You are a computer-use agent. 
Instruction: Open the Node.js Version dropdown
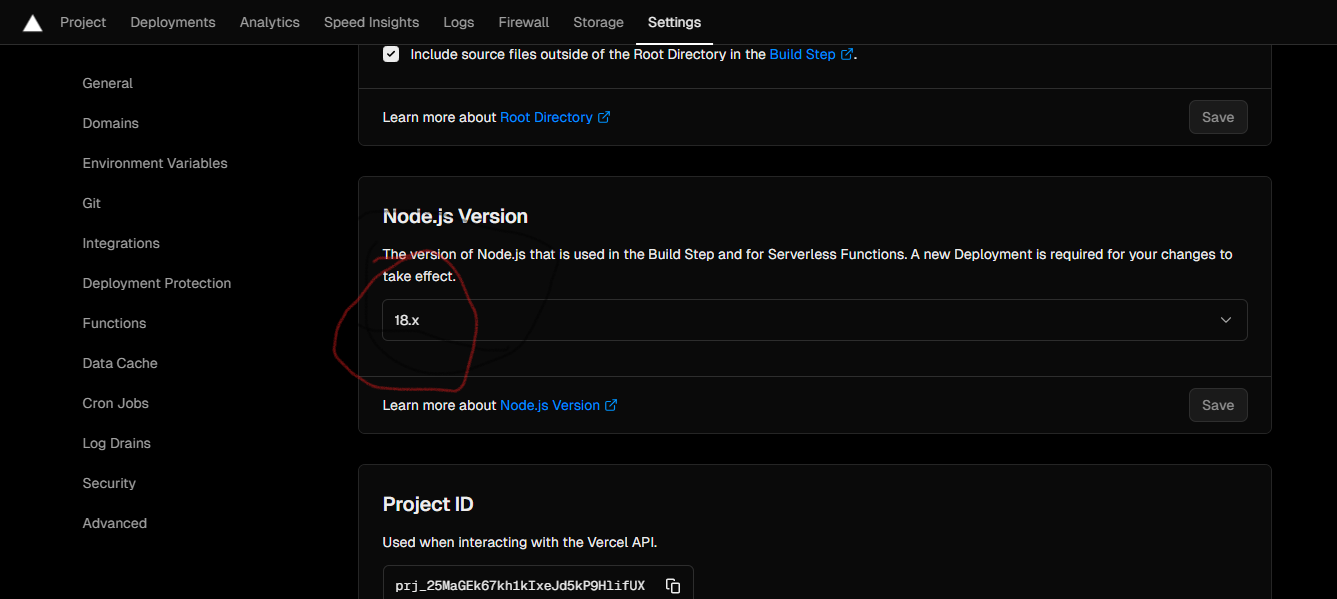814,320
